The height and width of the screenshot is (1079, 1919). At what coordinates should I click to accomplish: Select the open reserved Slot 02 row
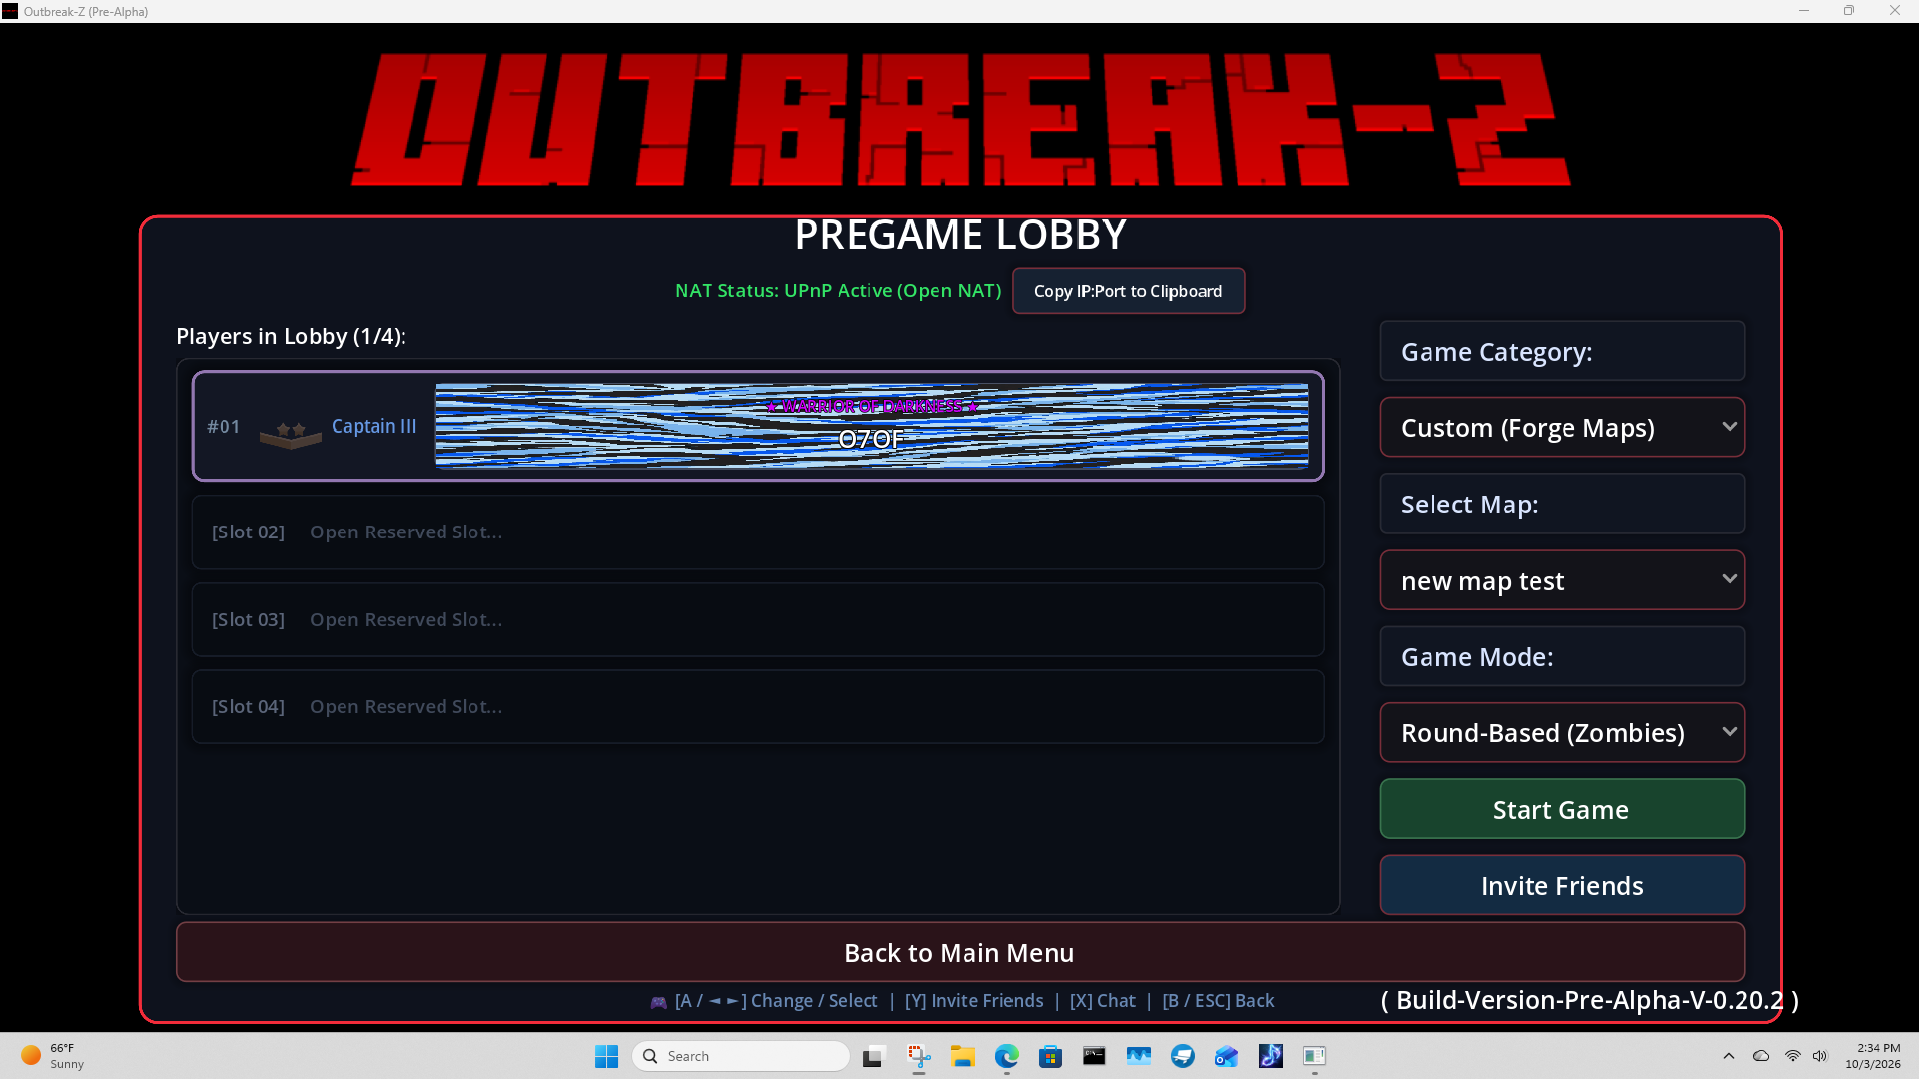pyautogui.click(x=758, y=532)
